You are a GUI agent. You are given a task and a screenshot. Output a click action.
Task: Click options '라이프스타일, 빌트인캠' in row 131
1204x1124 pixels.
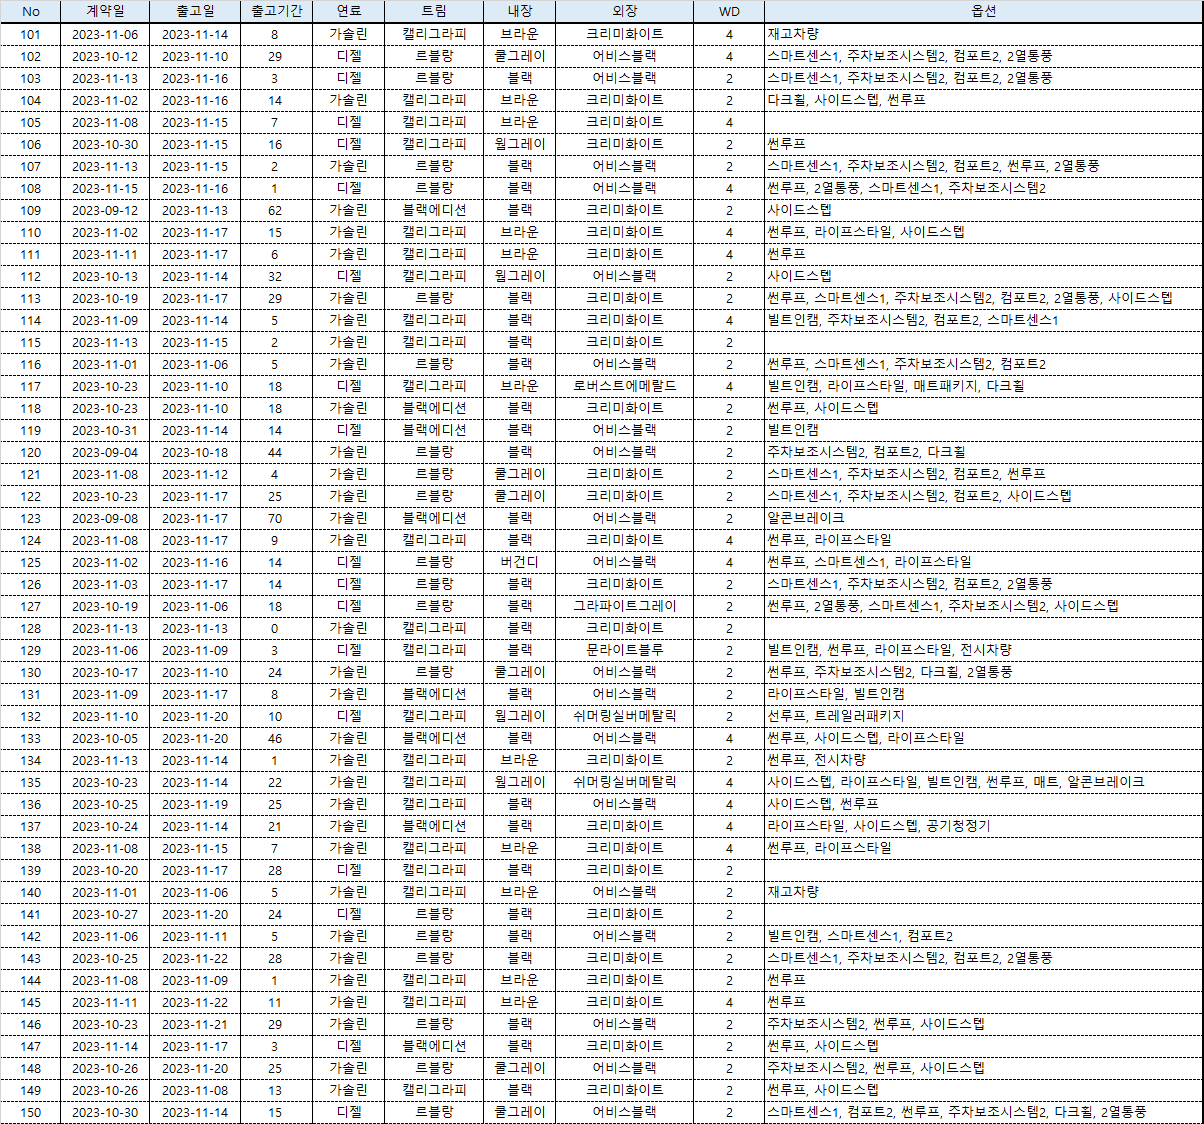tap(836, 694)
